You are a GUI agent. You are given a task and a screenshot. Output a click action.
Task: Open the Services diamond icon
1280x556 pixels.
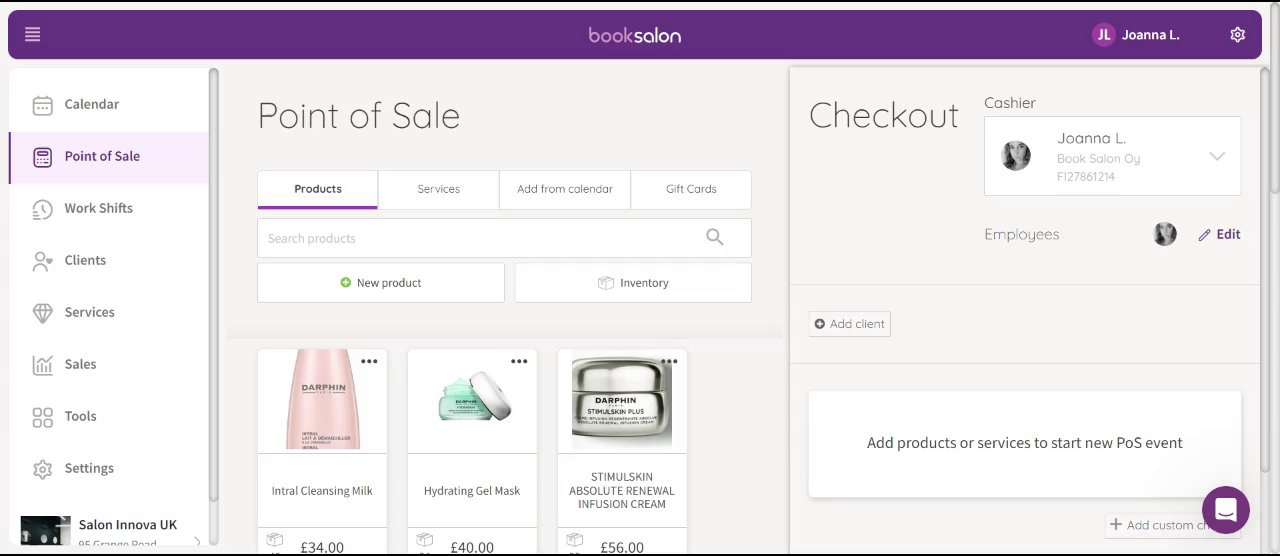42,313
